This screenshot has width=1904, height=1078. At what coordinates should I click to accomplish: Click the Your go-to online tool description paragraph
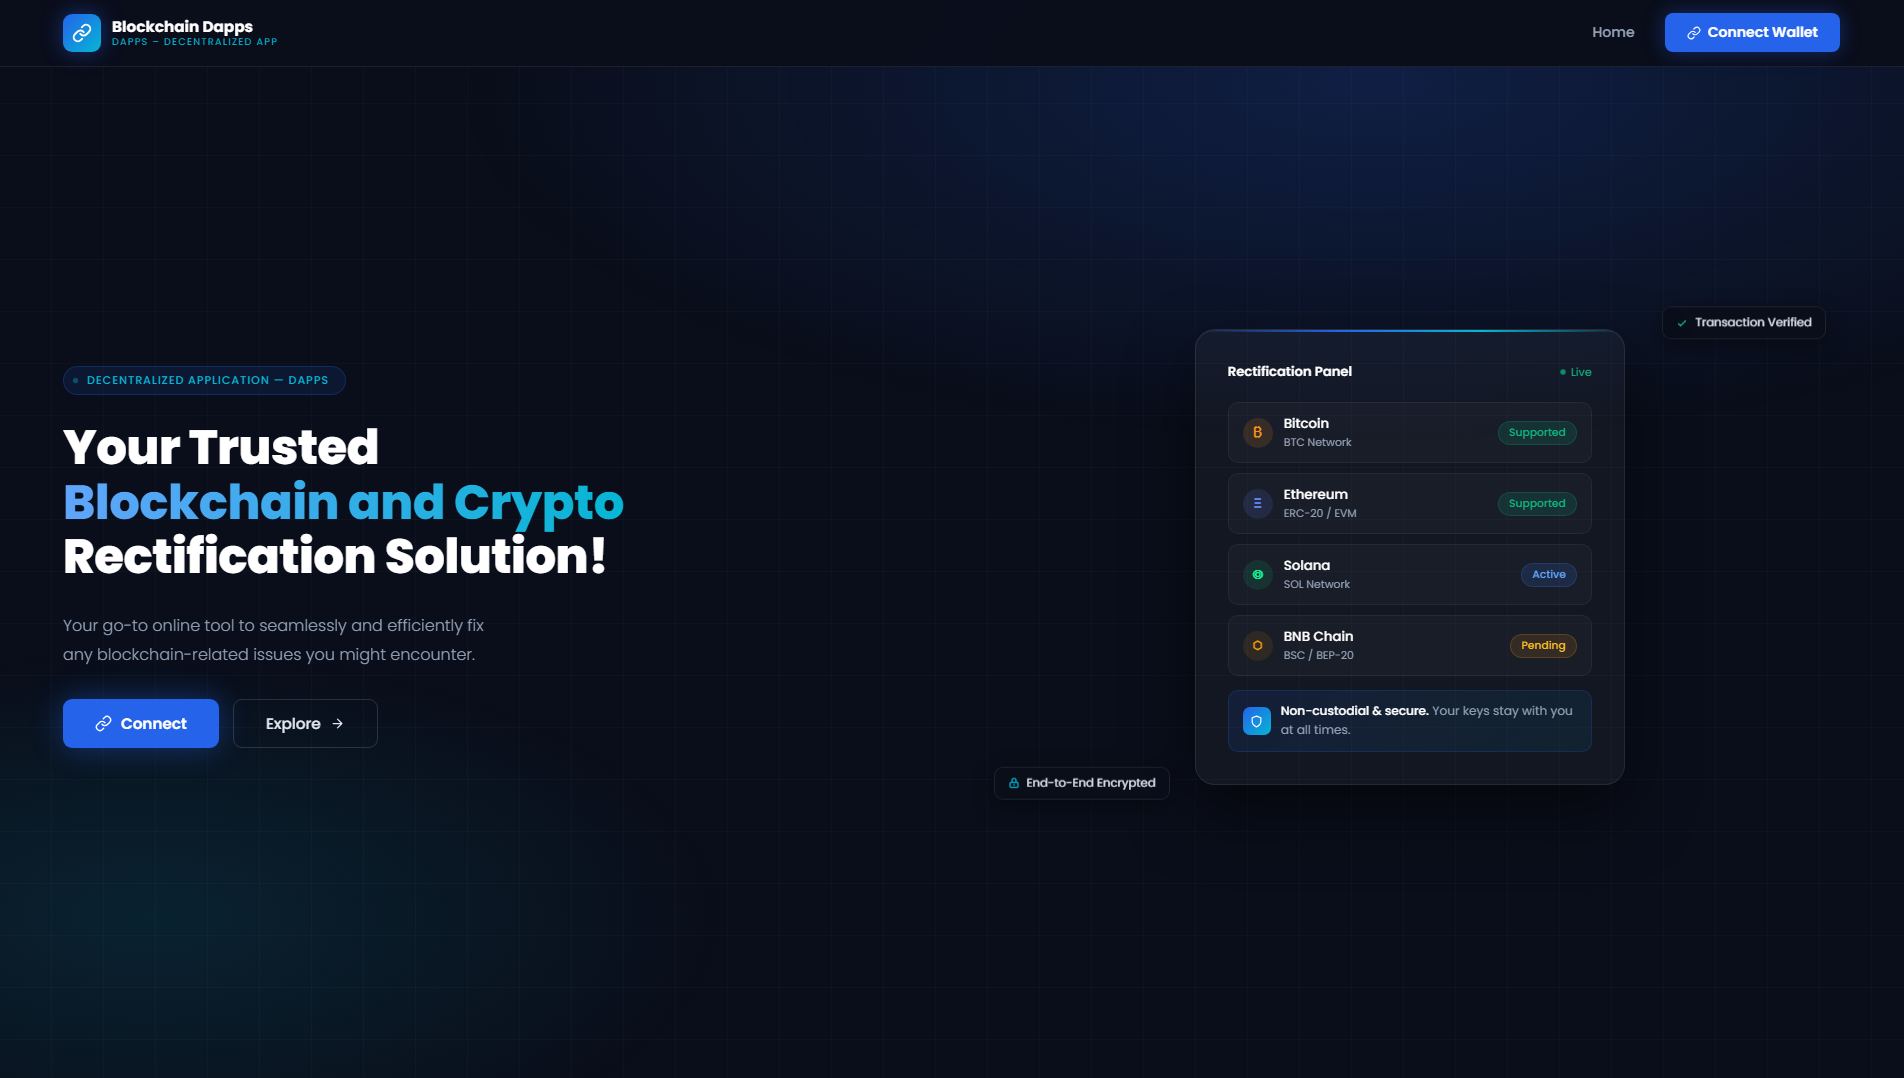273,640
